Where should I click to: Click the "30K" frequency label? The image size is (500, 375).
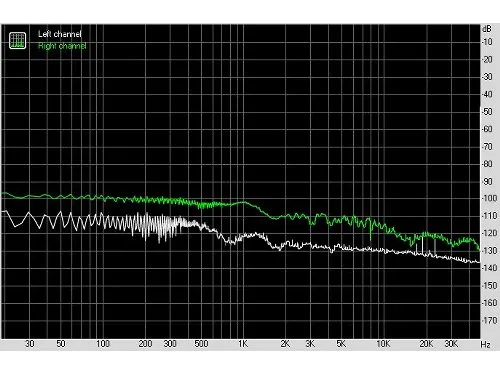tap(451, 344)
